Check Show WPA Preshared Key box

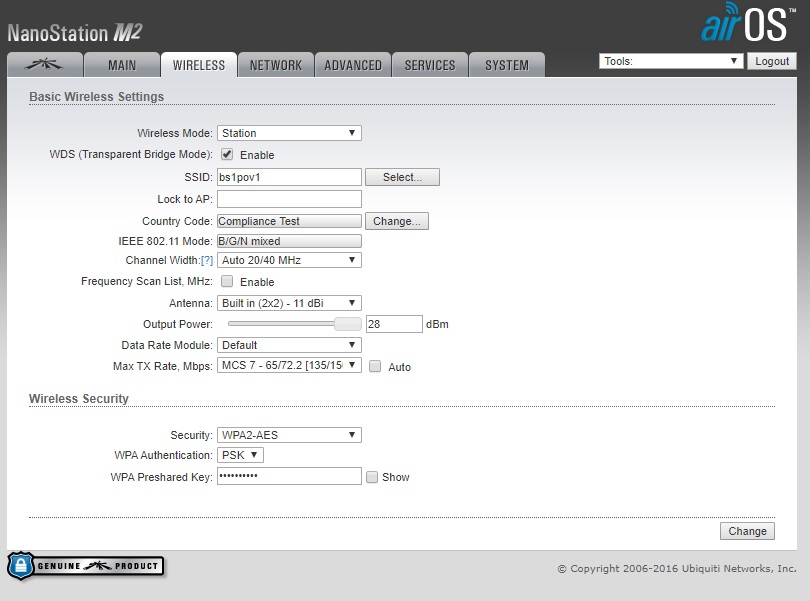372,477
